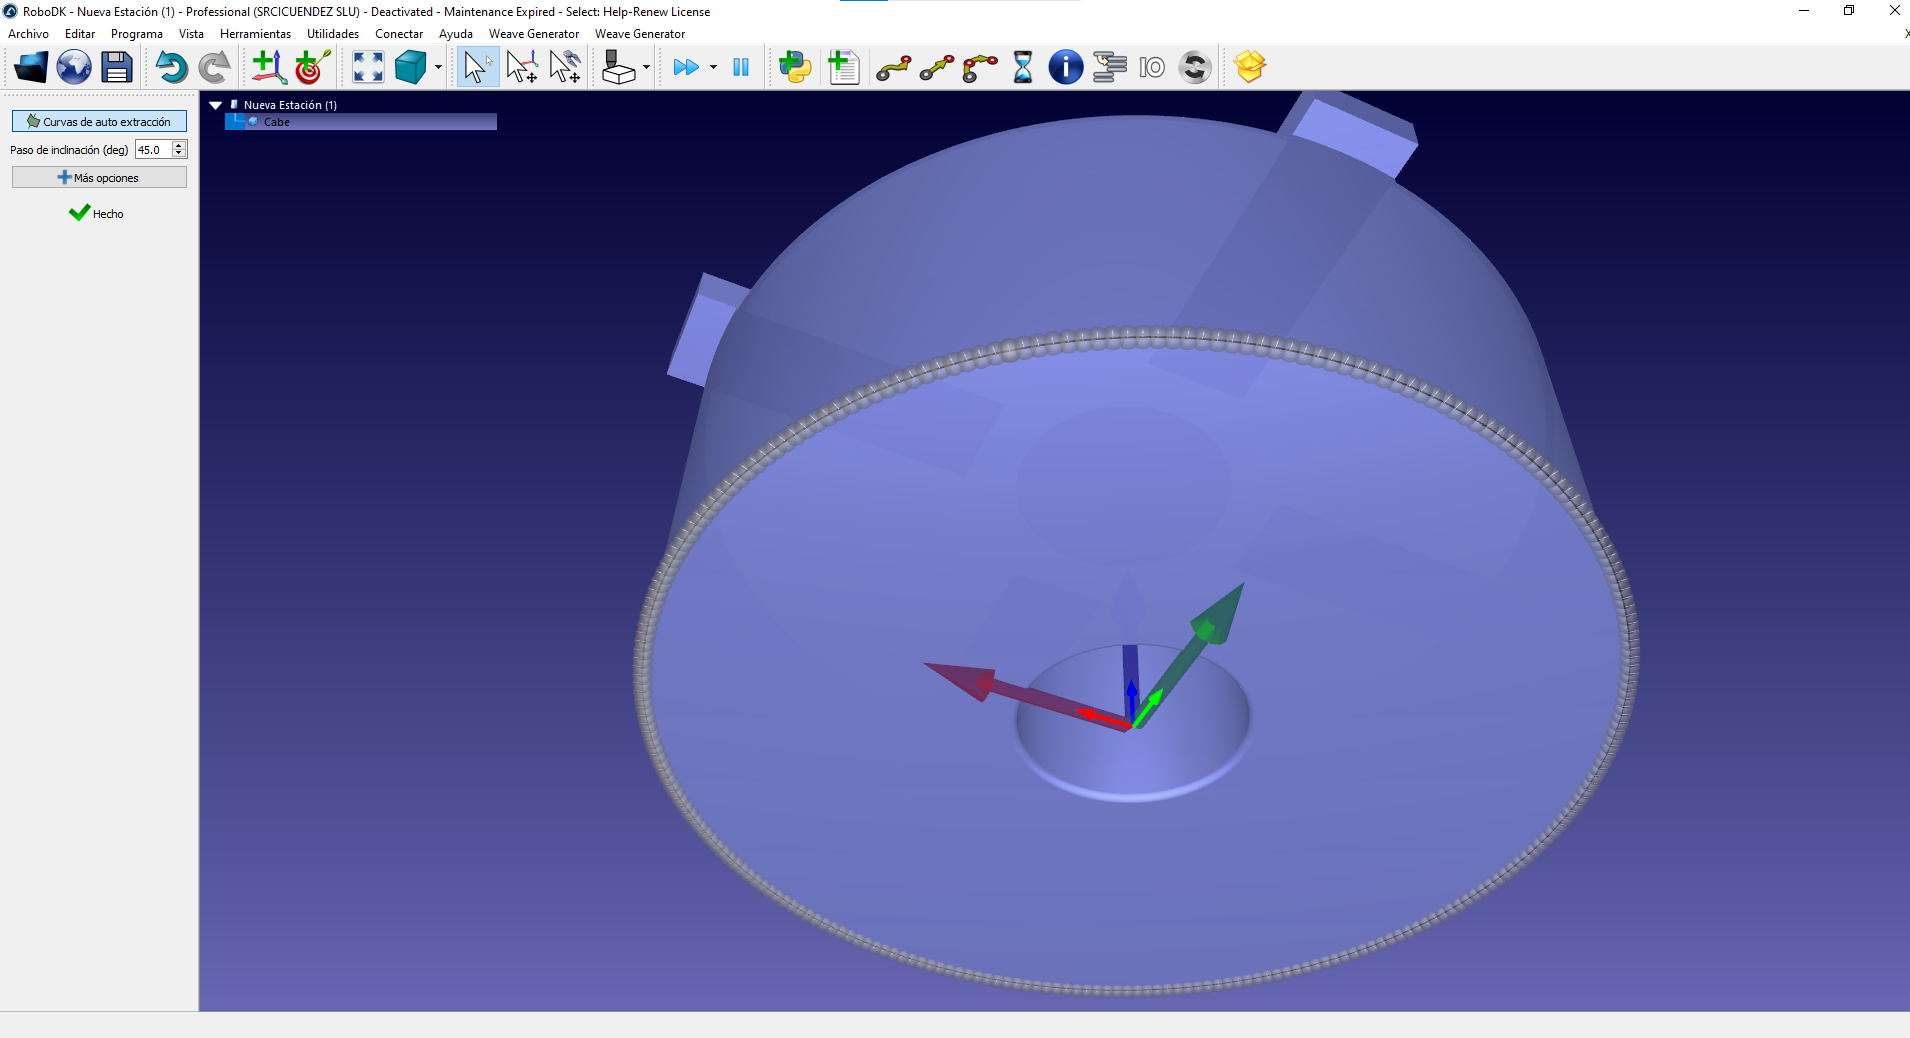Open the isometric view cube dropdown arrow
This screenshot has height=1038, width=1910.
439,68
